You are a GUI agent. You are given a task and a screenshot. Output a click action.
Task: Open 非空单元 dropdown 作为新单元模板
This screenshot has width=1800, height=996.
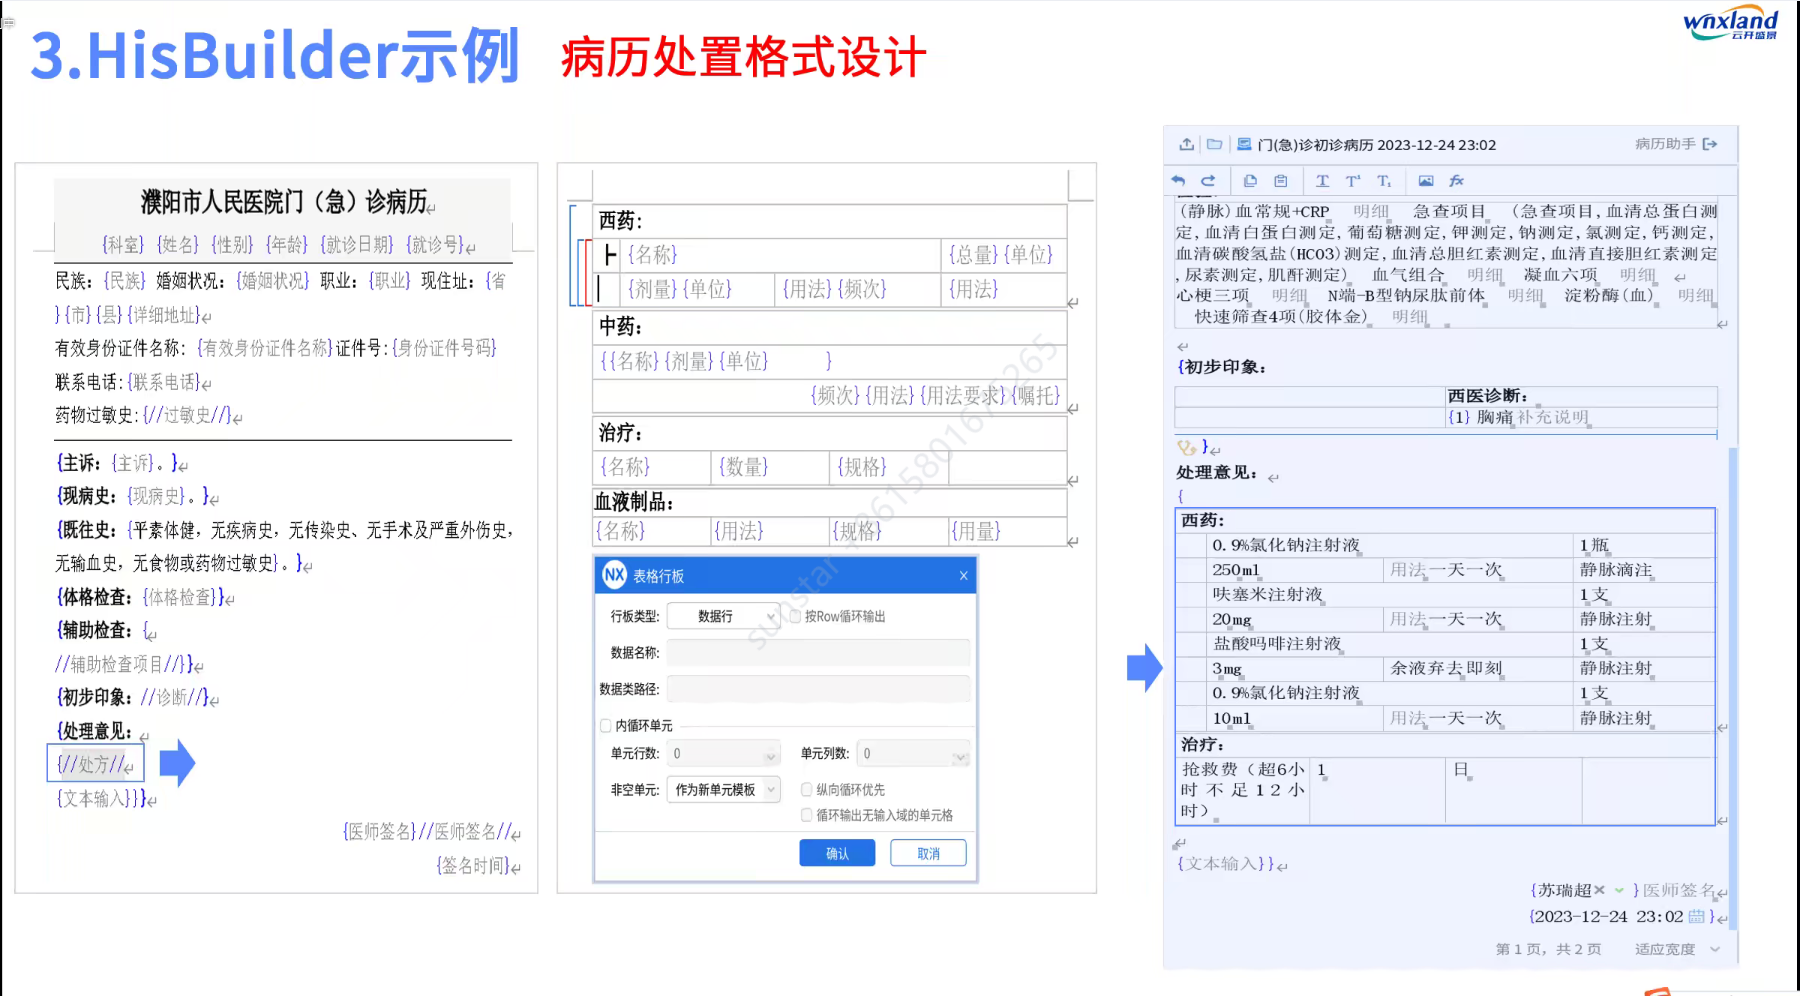coord(724,789)
